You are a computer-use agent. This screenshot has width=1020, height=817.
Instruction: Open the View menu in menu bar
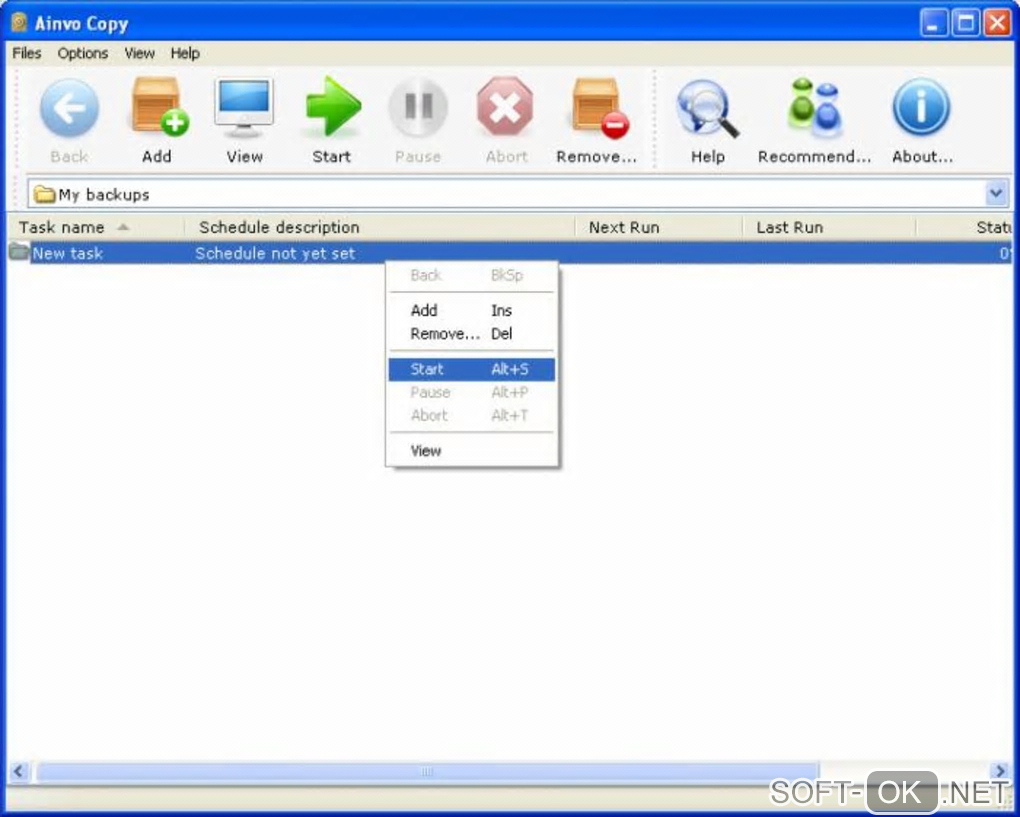(139, 53)
